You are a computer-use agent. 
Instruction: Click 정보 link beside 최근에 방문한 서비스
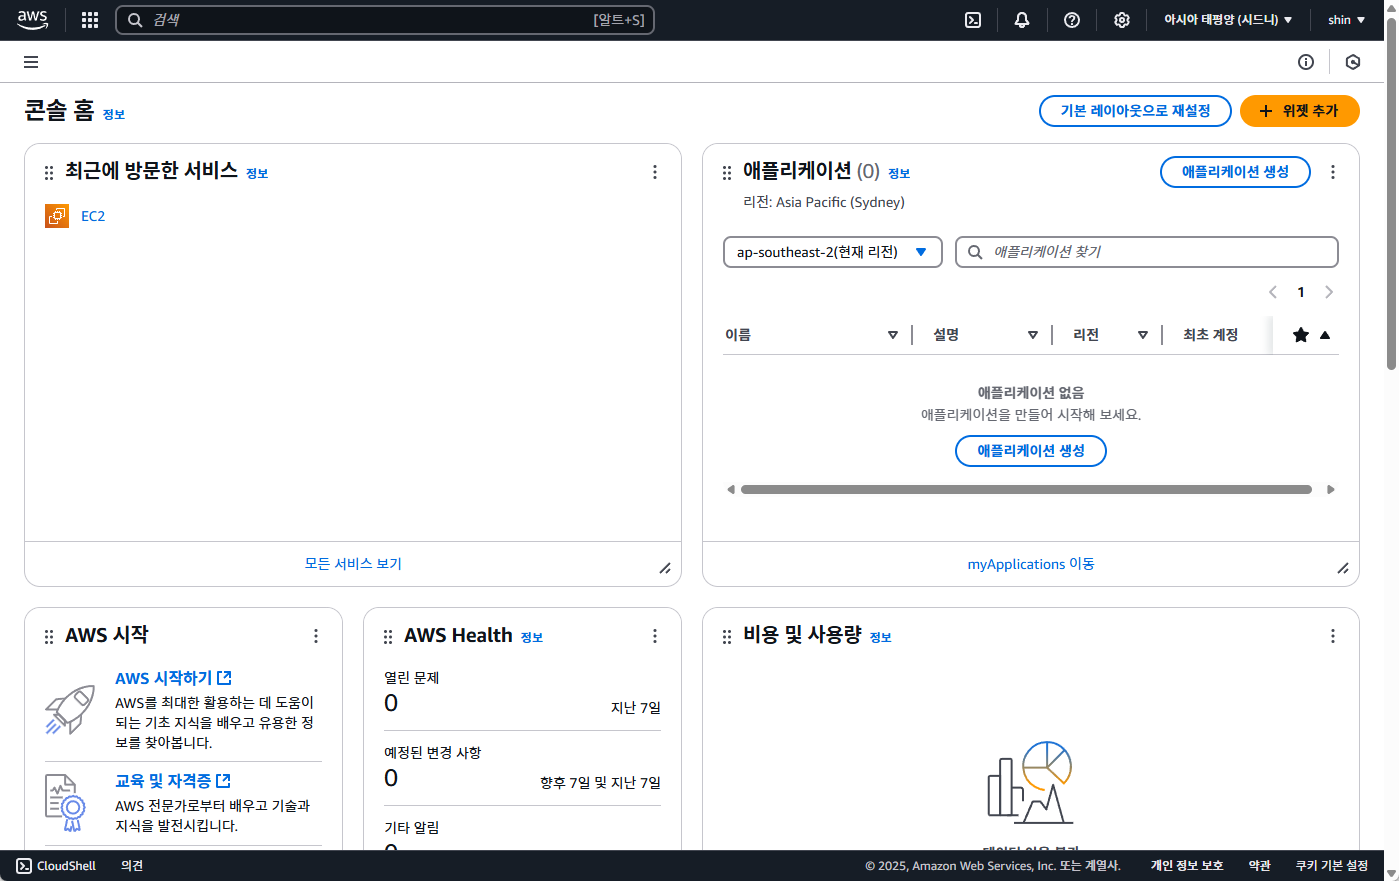(257, 174)
